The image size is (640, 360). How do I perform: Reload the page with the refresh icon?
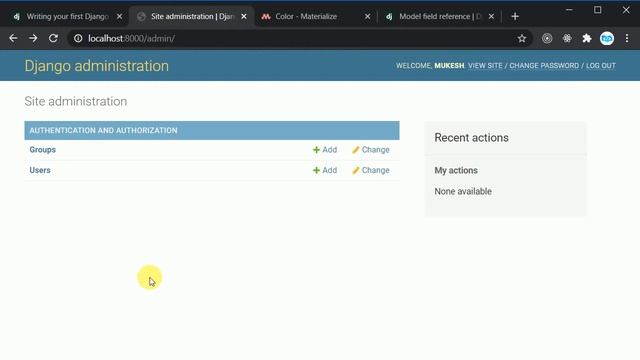53,38
